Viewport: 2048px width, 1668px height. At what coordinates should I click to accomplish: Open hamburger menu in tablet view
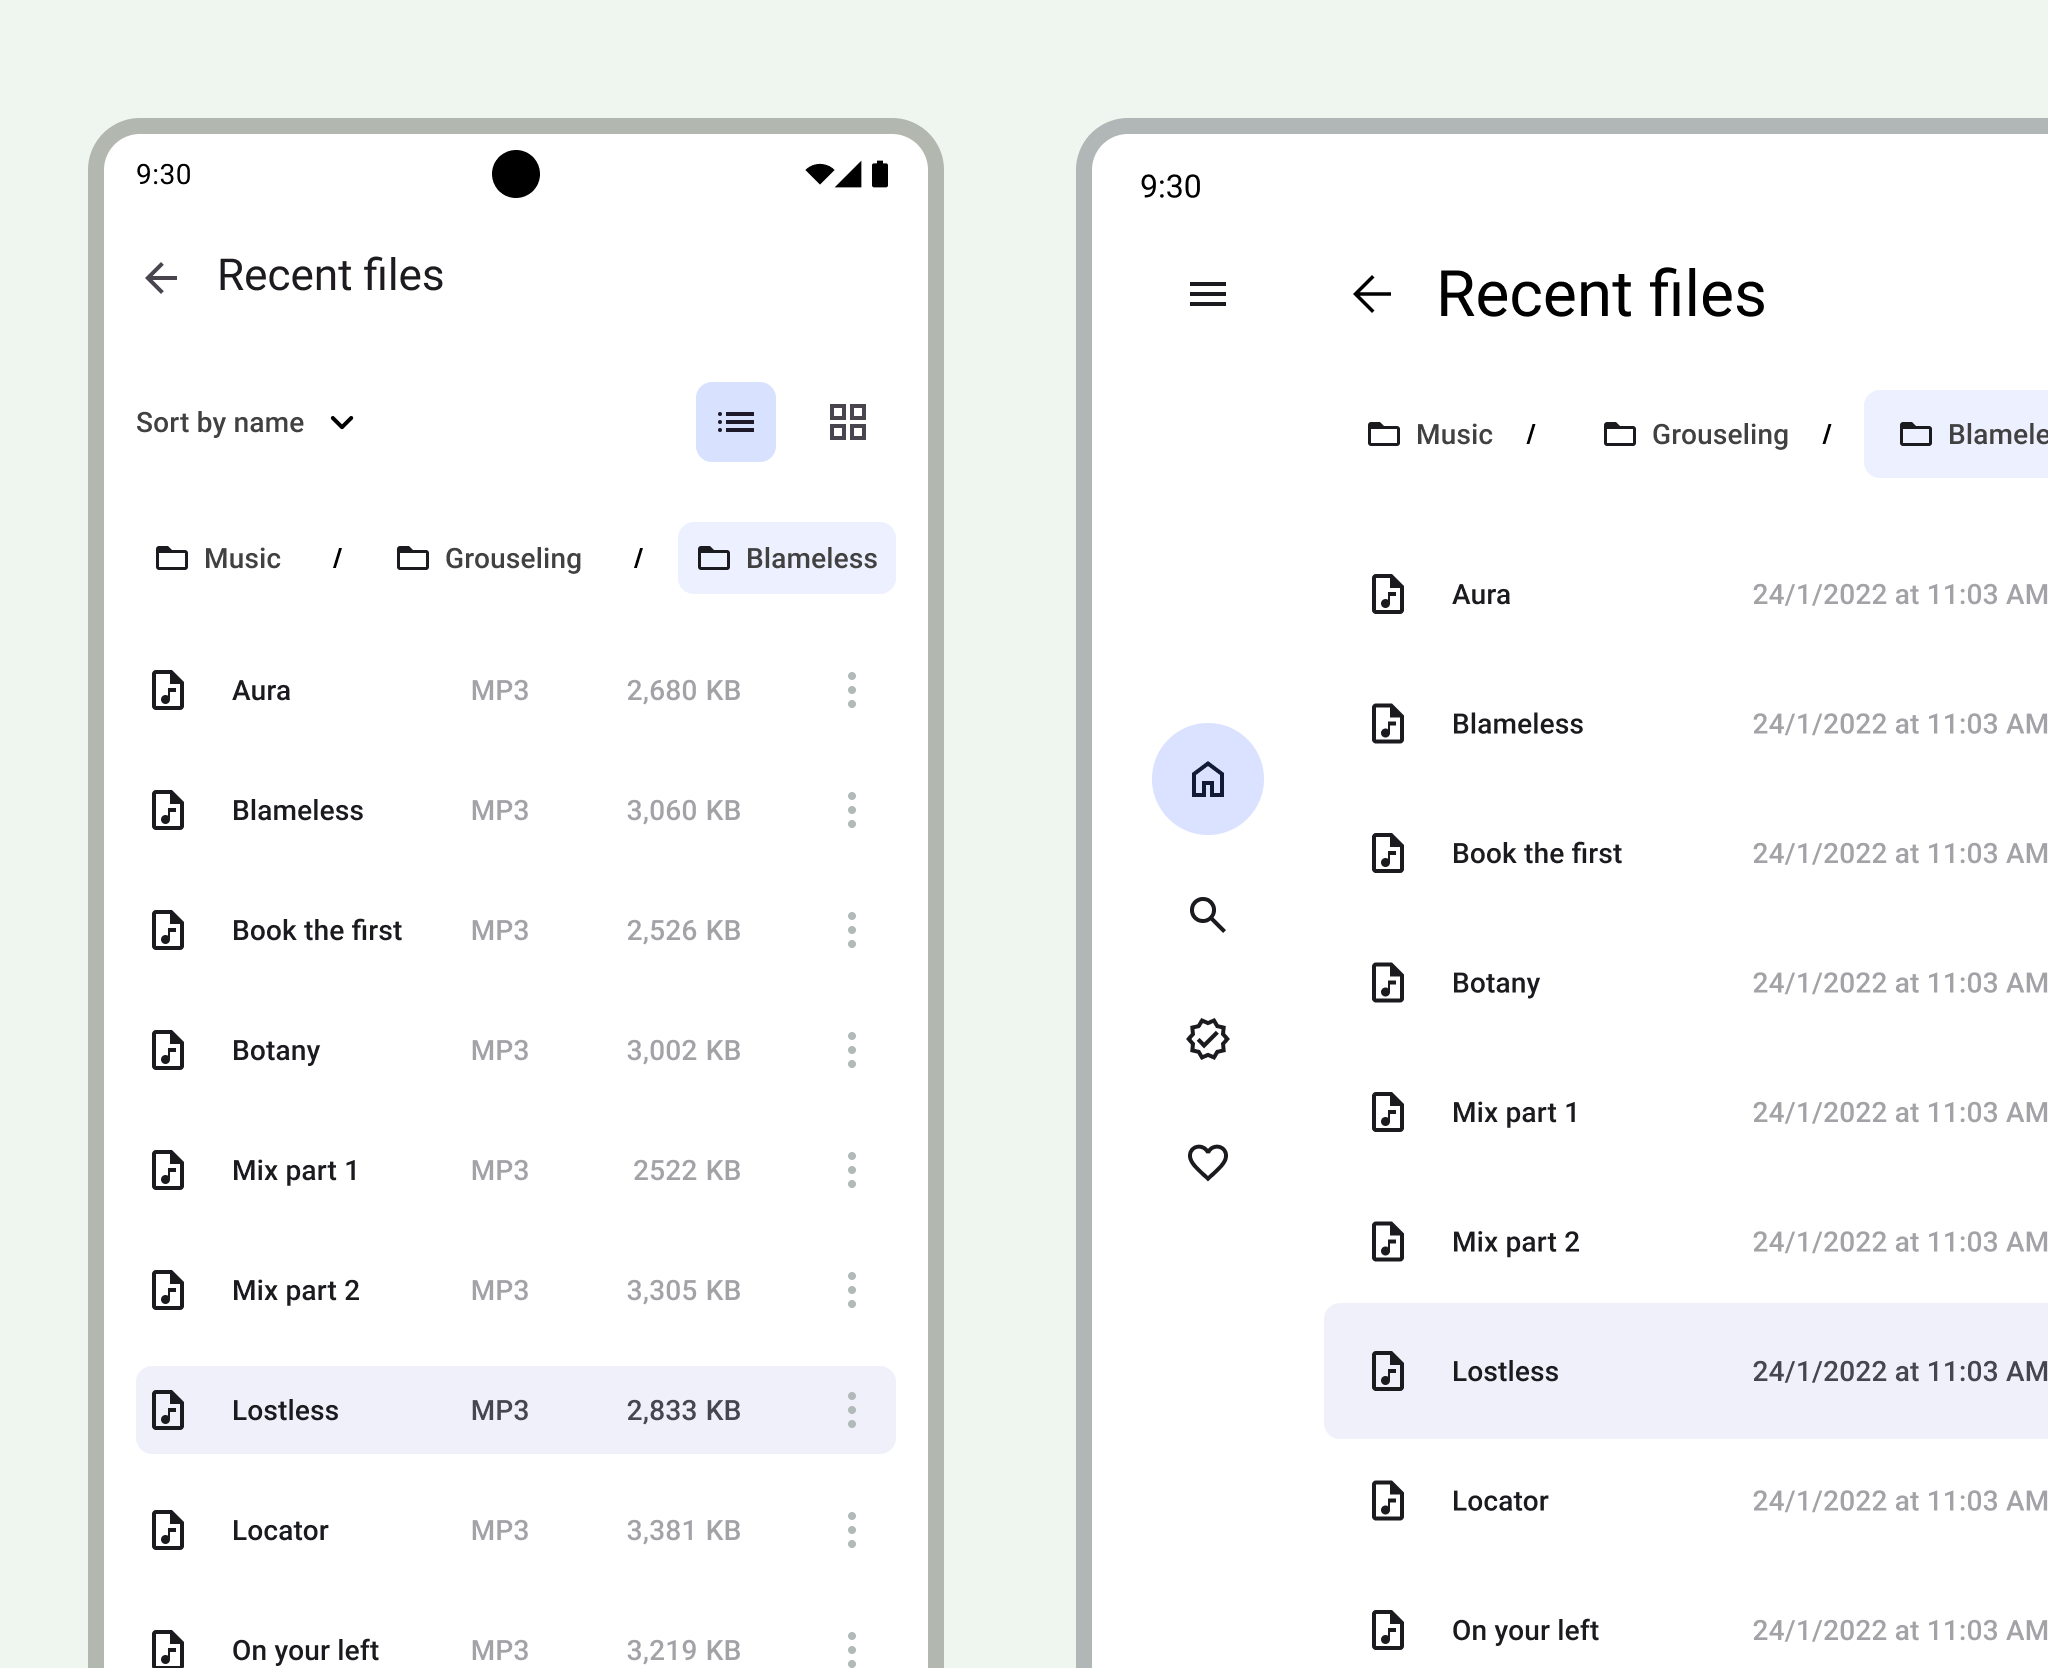coord(1209,294)
